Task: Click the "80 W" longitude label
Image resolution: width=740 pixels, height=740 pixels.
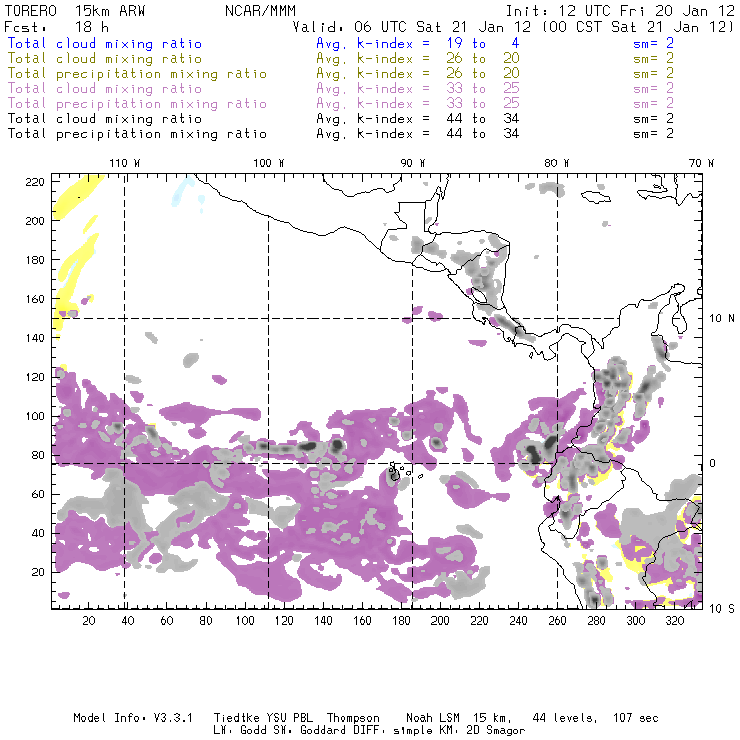Action: pyautogui.click(x=556, y=163)
